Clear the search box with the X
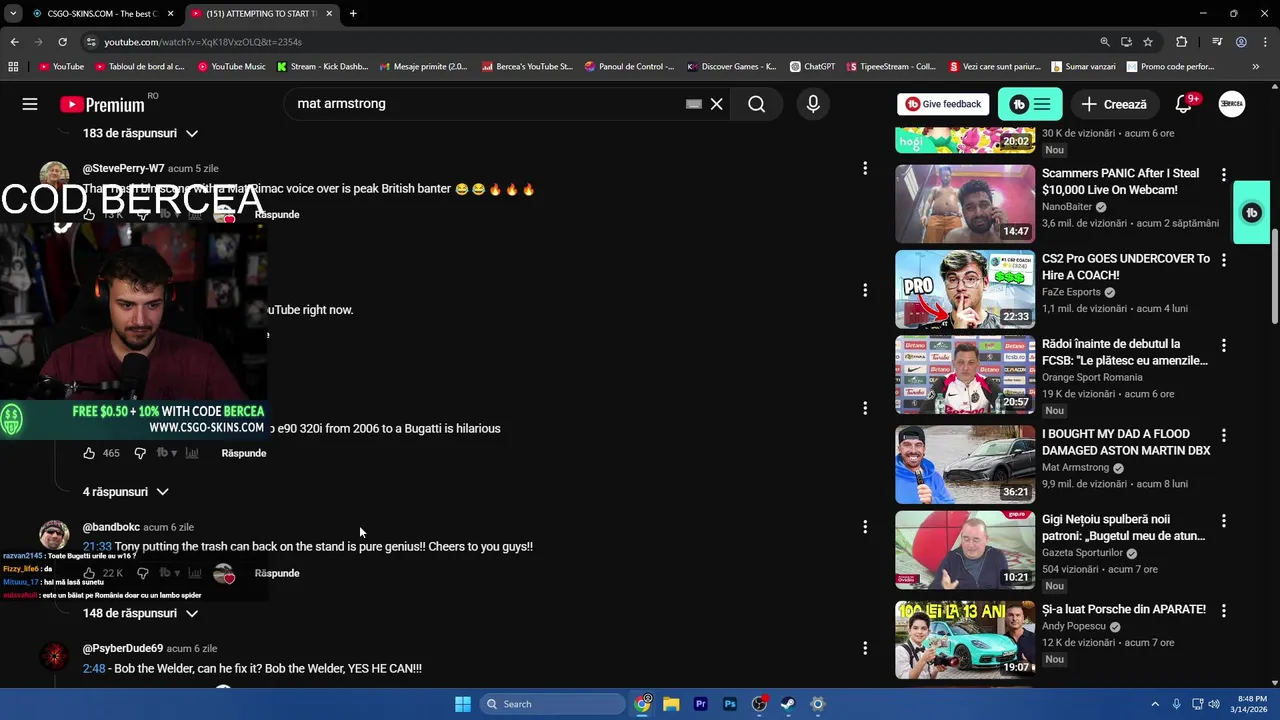1280x720 pixels. click(x=717, y=104)
